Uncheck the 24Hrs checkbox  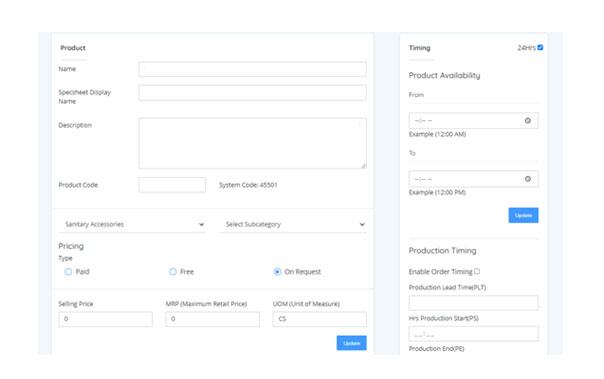pyautogui.click(x=540, y=47)
